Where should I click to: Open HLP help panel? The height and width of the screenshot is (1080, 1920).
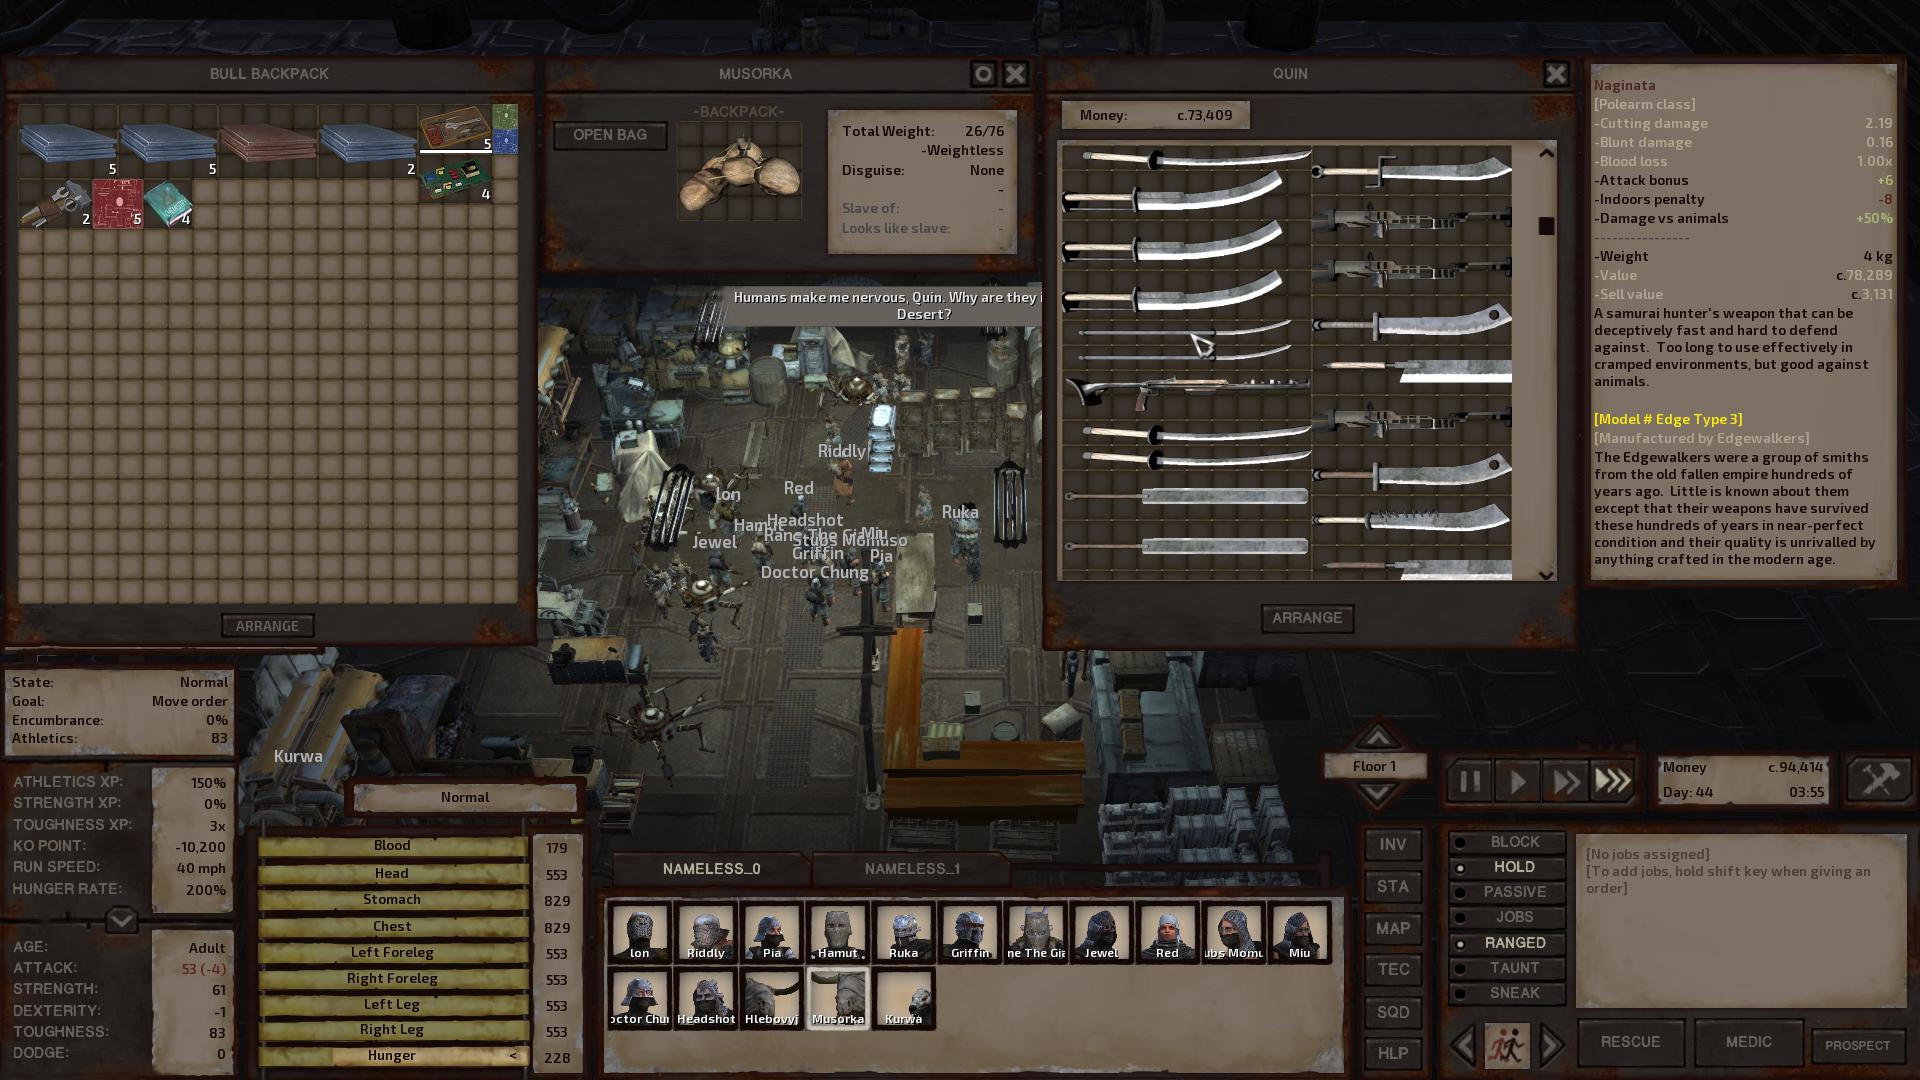[x=1393, y=1054]
